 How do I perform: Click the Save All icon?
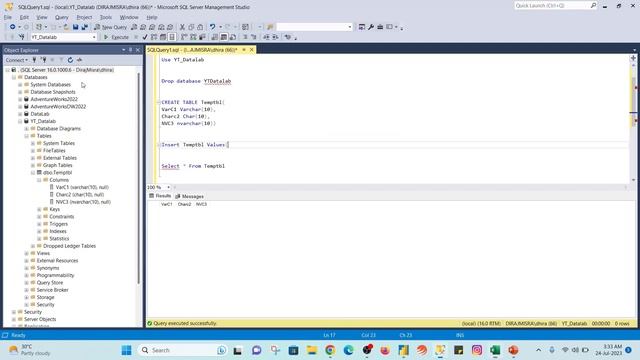pyautogui.click(x=84, y=27)
